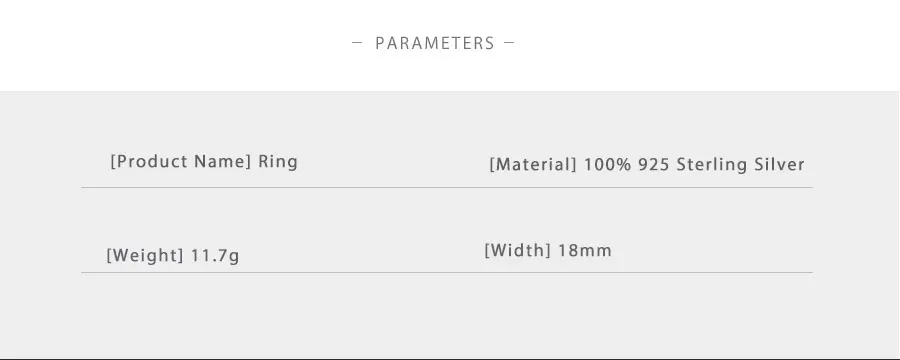Click the dash right of PARAMETERS

point(509,42)
